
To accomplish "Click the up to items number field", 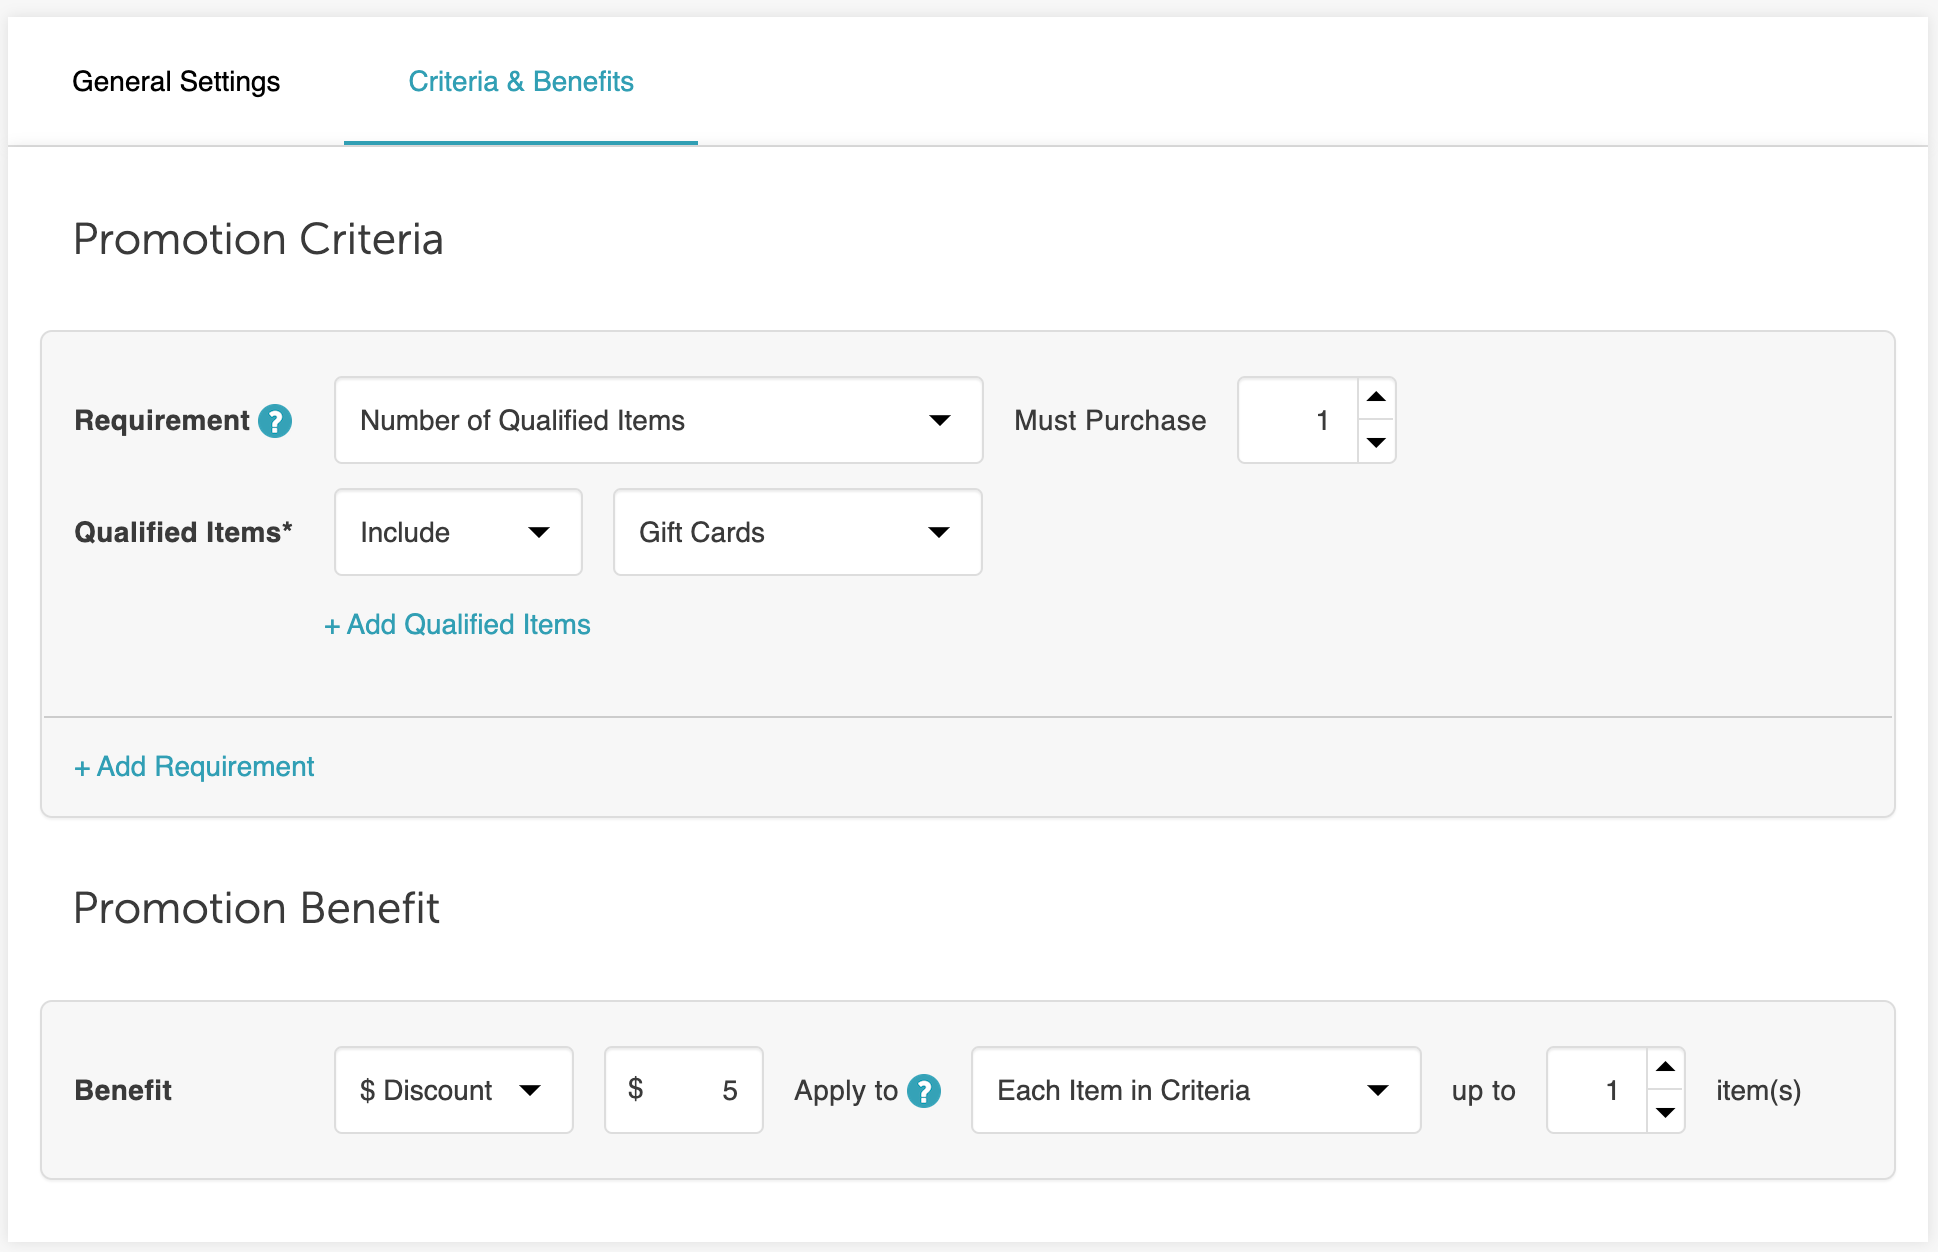I will (1597, 1090).
